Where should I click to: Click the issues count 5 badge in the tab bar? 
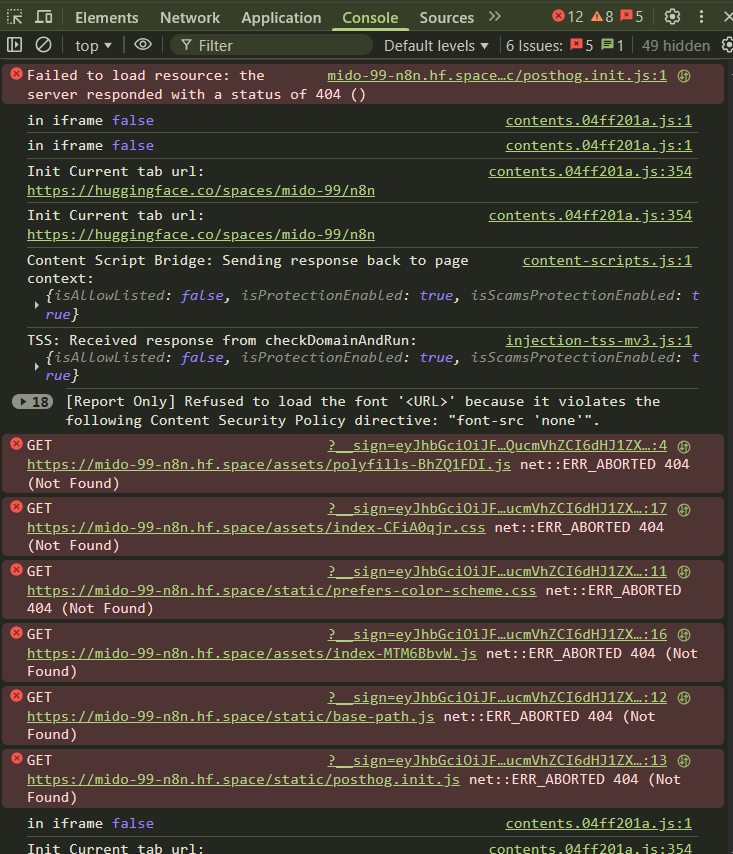[x=632, y=16]
